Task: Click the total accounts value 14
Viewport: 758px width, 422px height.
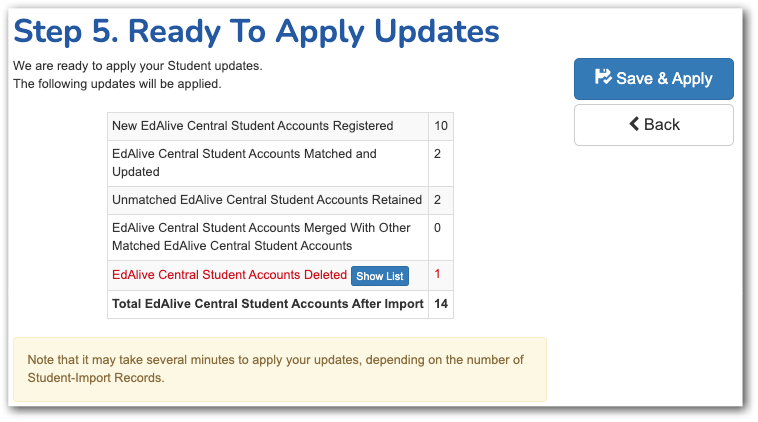Action: [441, 304]
